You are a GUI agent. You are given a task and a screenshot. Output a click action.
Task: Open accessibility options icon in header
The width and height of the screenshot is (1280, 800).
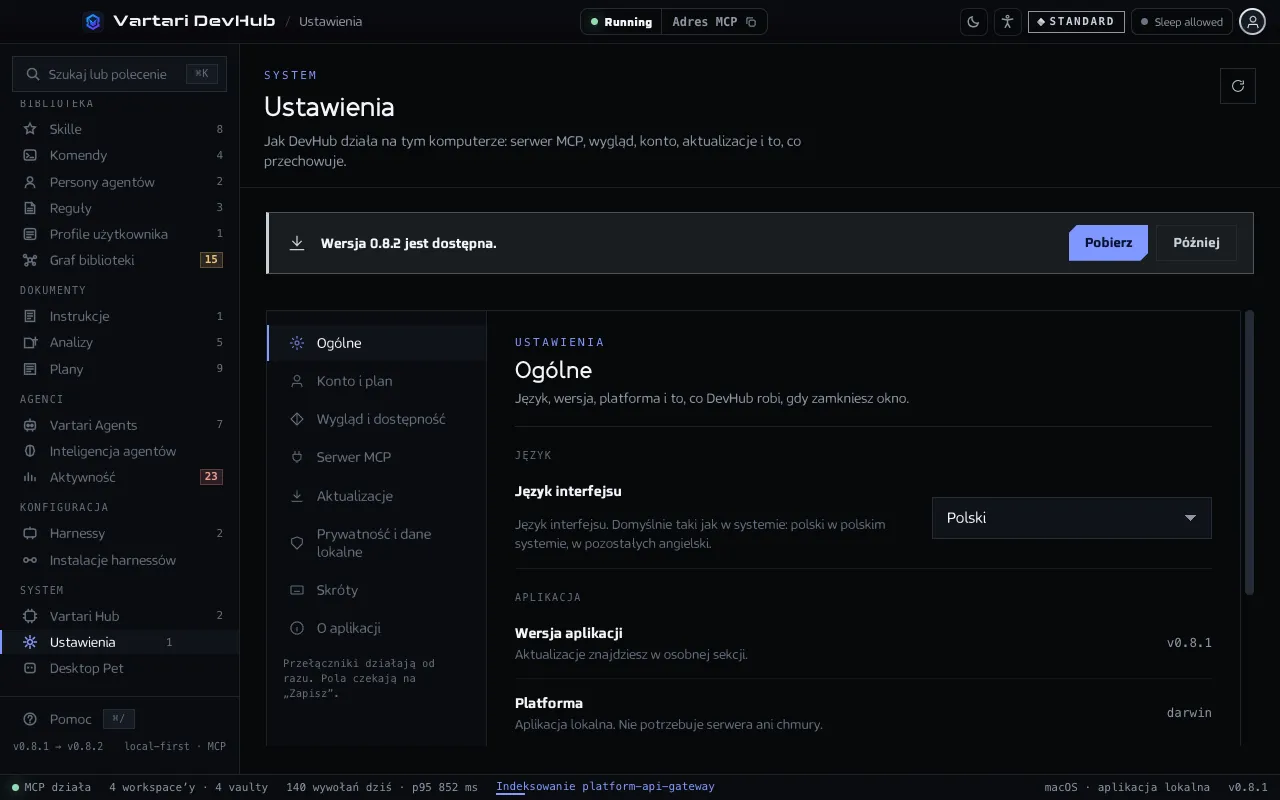(x=1008, y=22)
